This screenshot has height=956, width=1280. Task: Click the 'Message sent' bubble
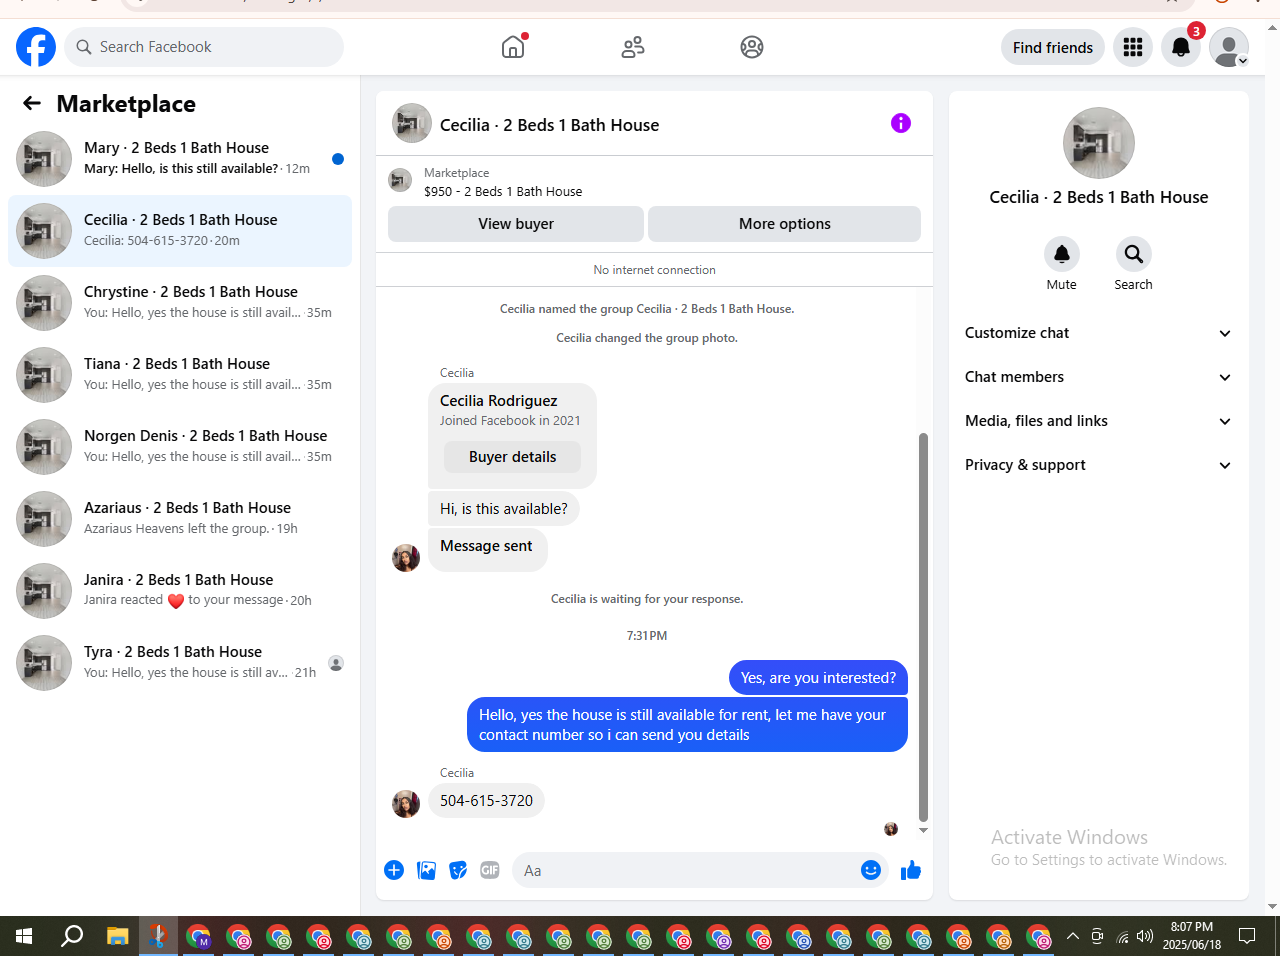tap(487, 549)
